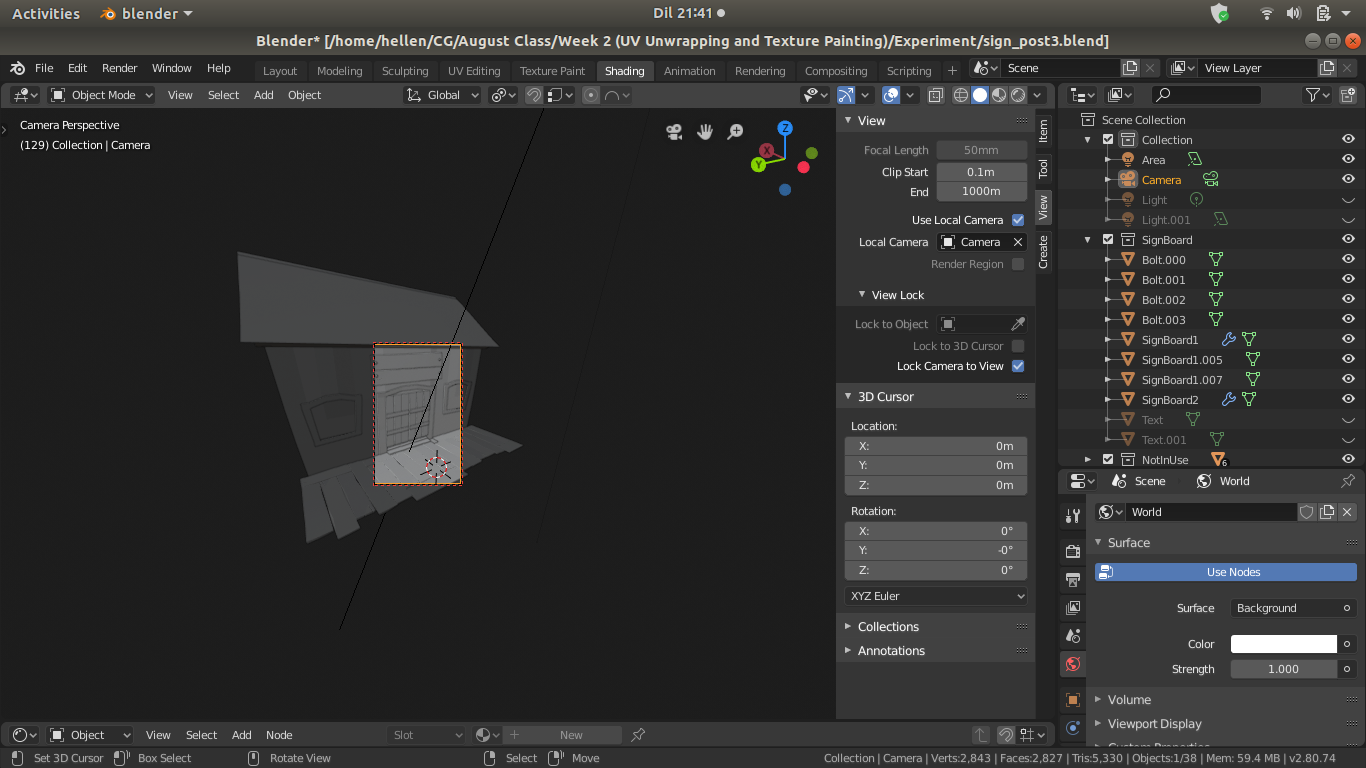The width and height of the screenshot is (1366, 768).
Task: Click Strength 1.000 slider field
Action: tap(1284, 669)
